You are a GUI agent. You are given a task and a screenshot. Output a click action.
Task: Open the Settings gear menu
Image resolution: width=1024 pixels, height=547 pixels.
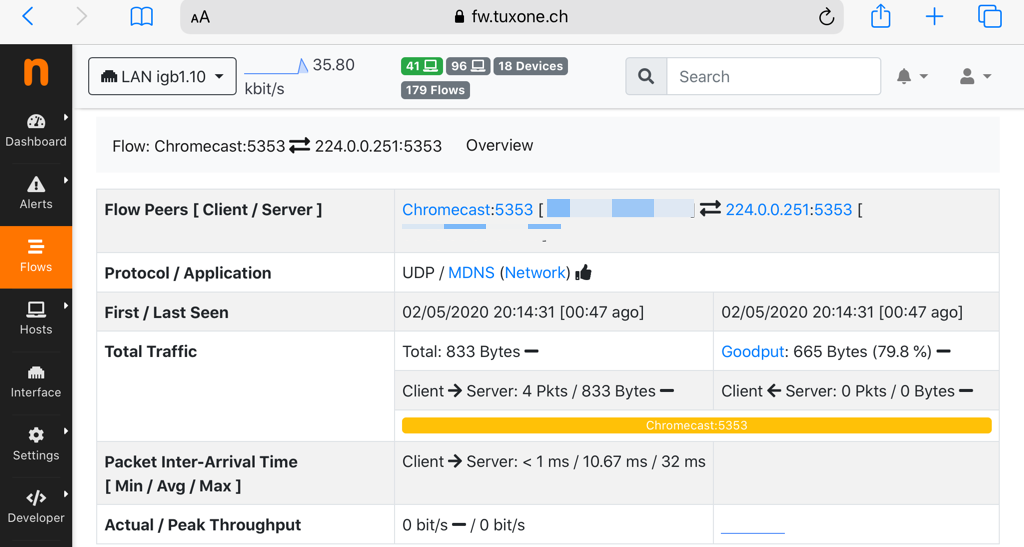click(x=36, y=444)
